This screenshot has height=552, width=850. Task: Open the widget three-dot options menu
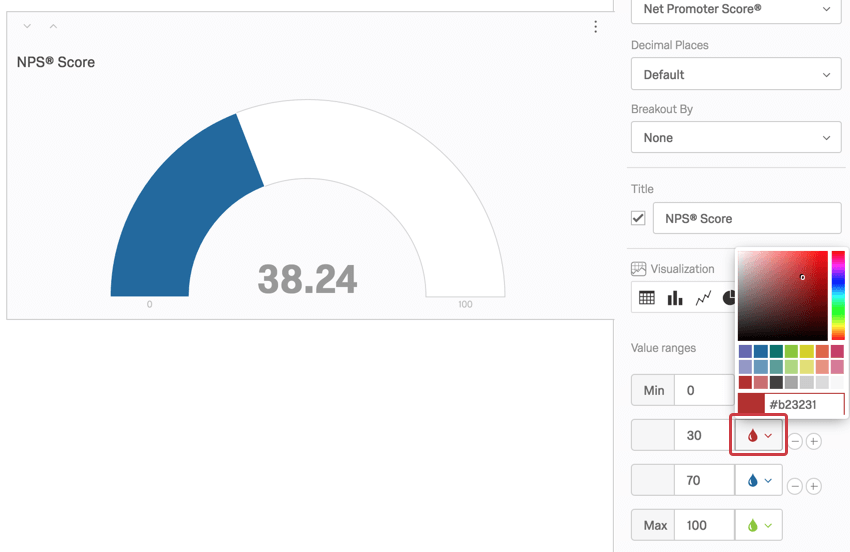tap(595, 27)
